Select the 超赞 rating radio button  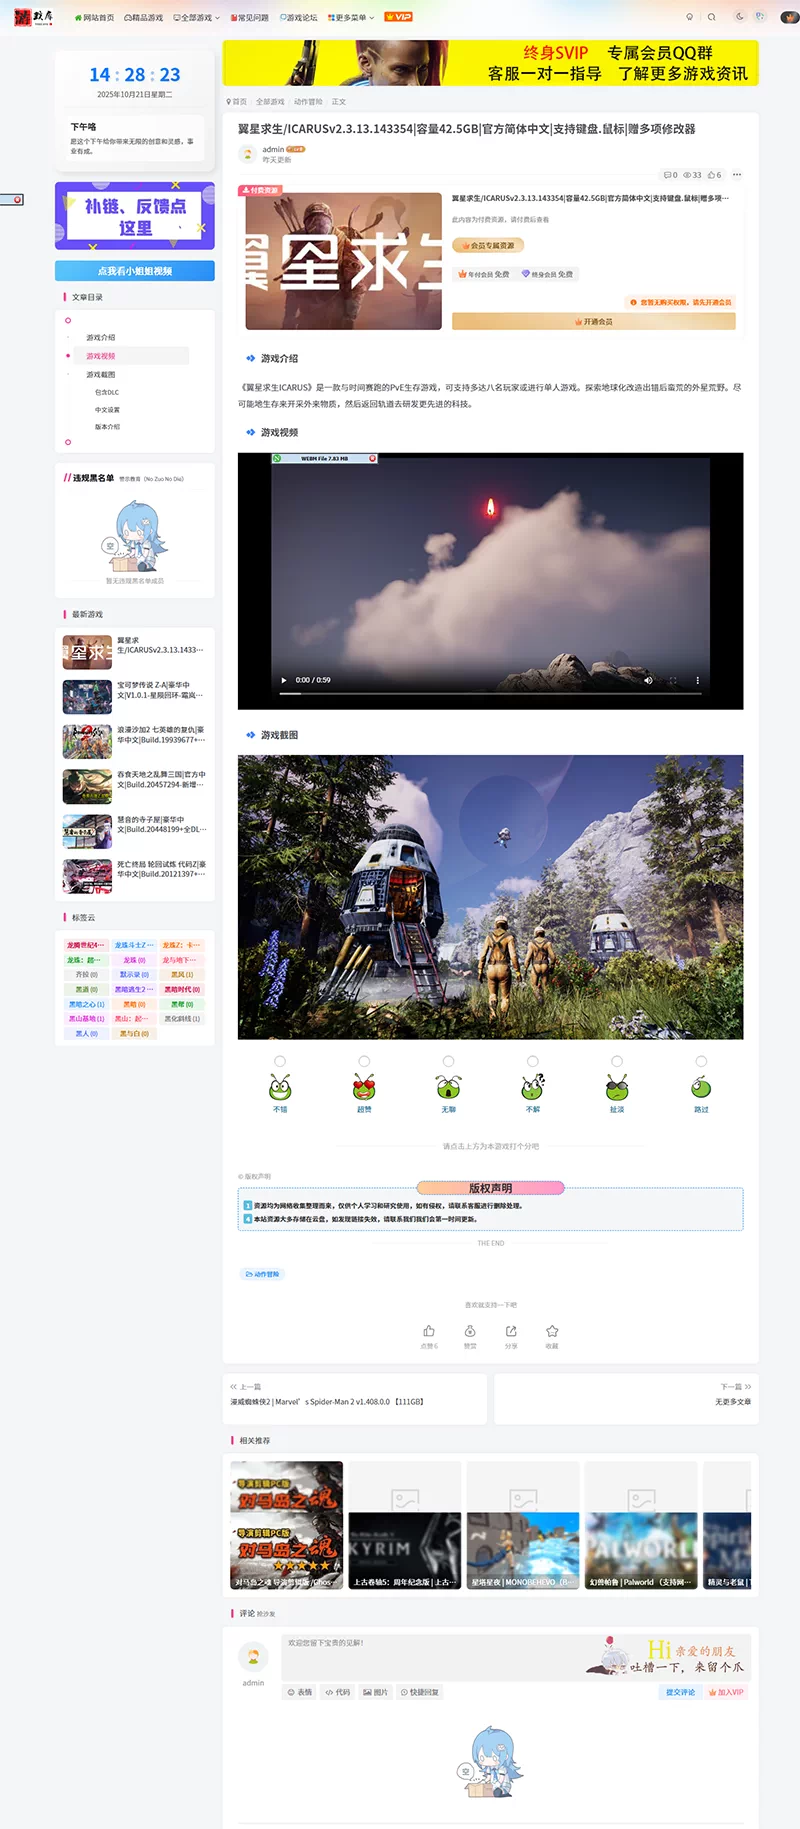[364, 1061]
